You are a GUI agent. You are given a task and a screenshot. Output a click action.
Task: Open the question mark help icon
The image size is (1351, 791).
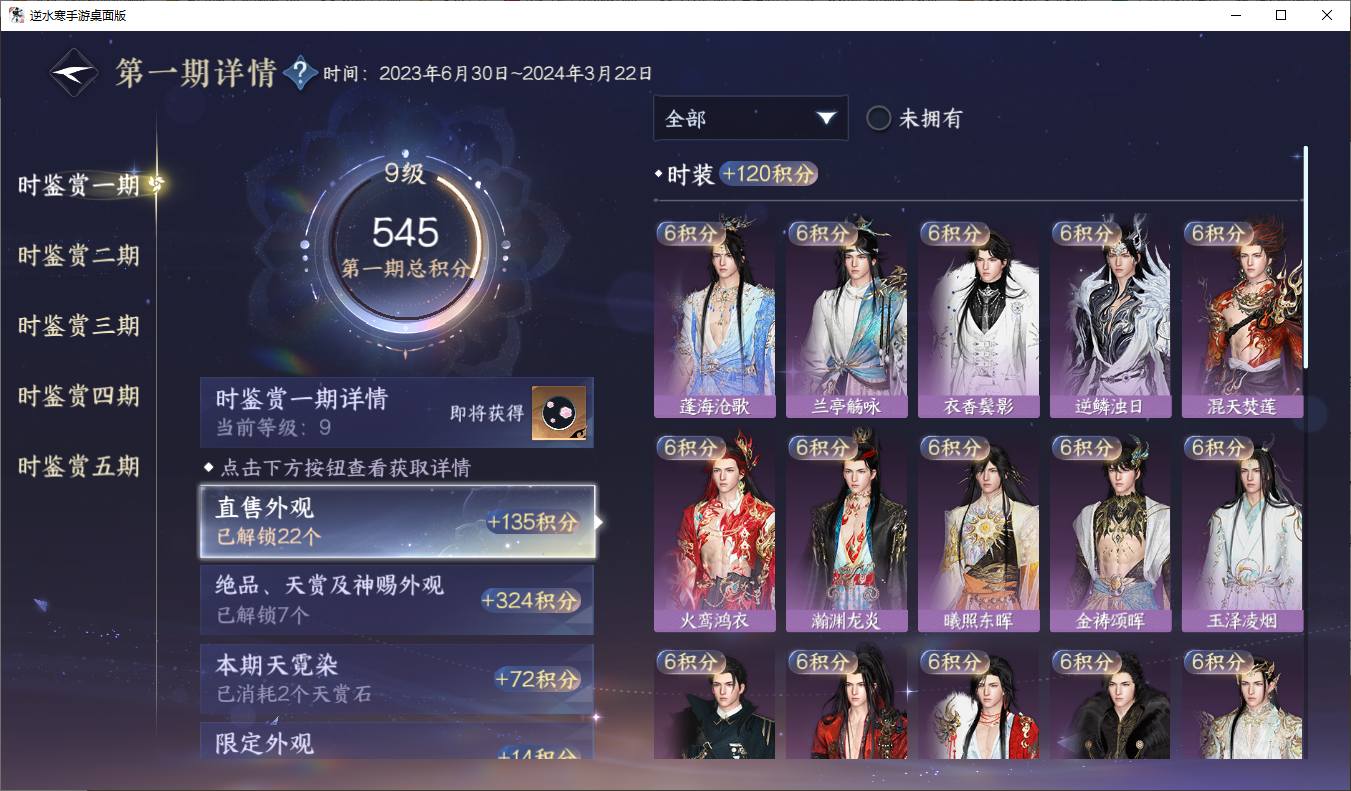[300, 73]
